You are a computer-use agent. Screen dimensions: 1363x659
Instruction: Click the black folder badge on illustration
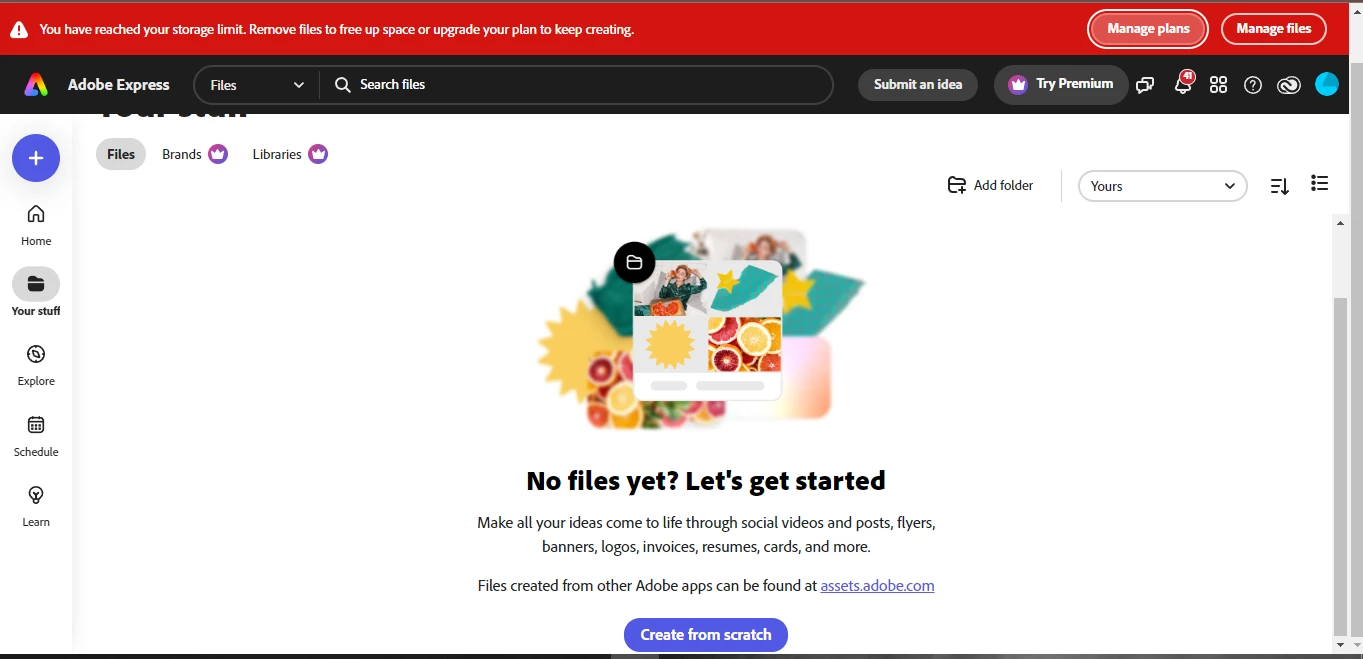click(x=634, y=263)
